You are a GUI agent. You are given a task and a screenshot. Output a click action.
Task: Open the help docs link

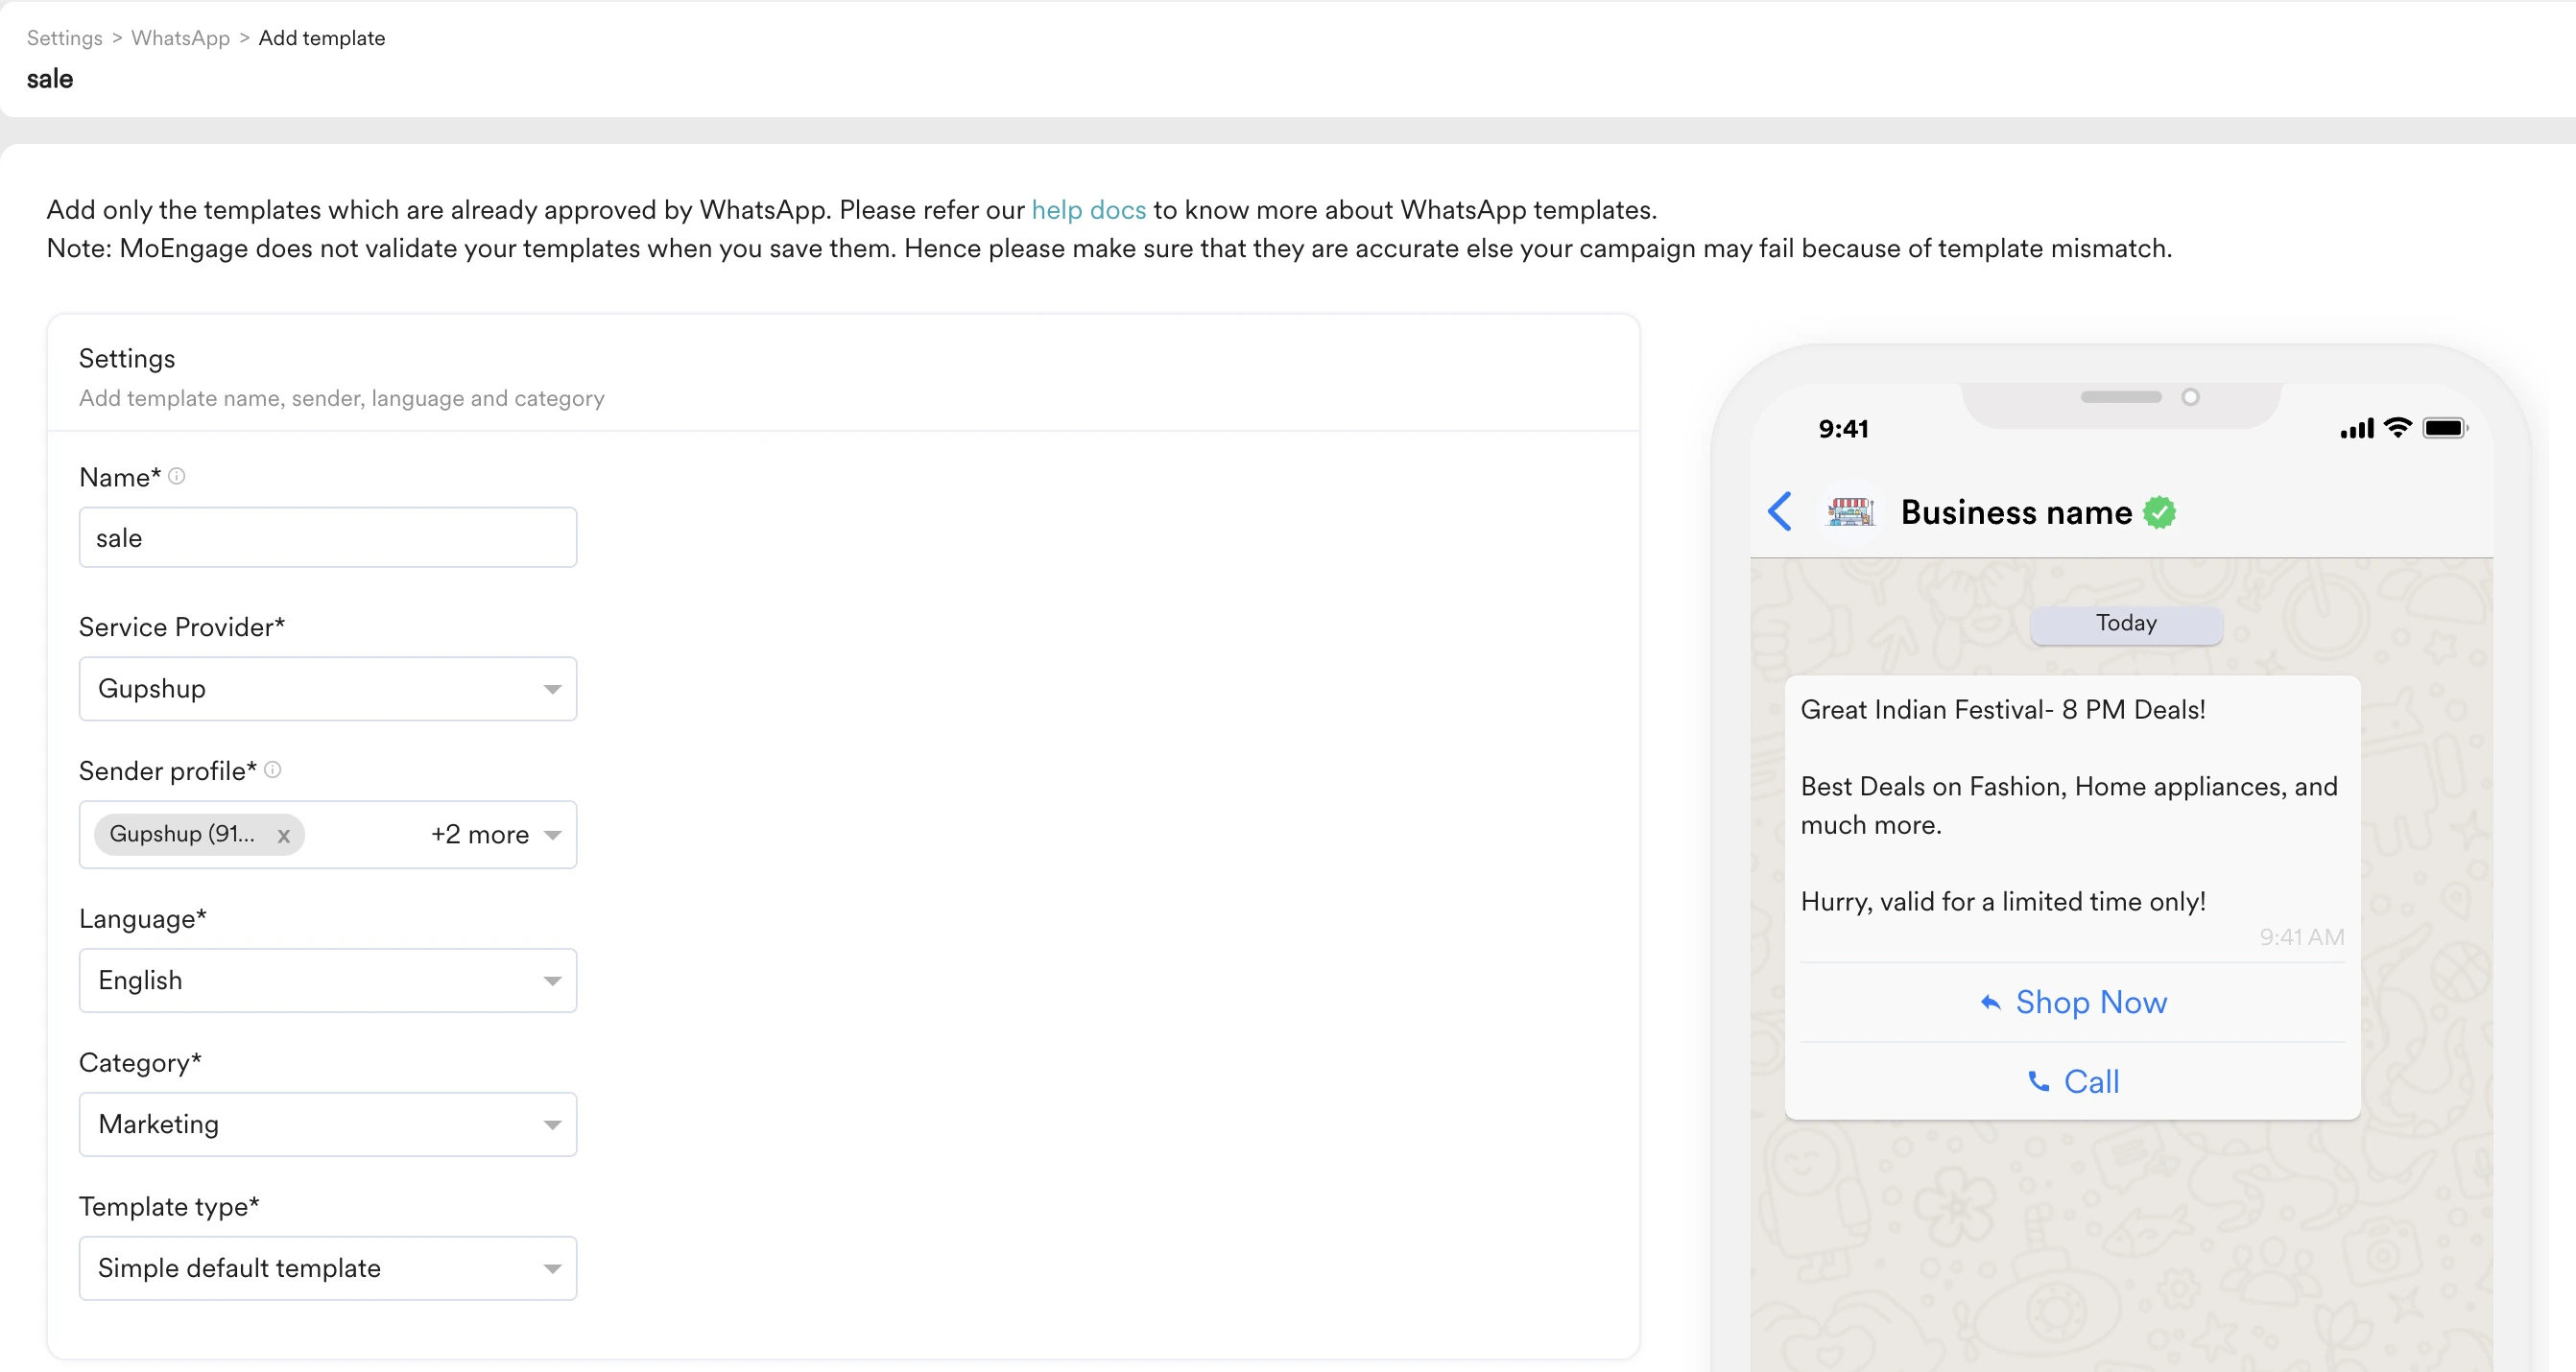[1088, 210]
